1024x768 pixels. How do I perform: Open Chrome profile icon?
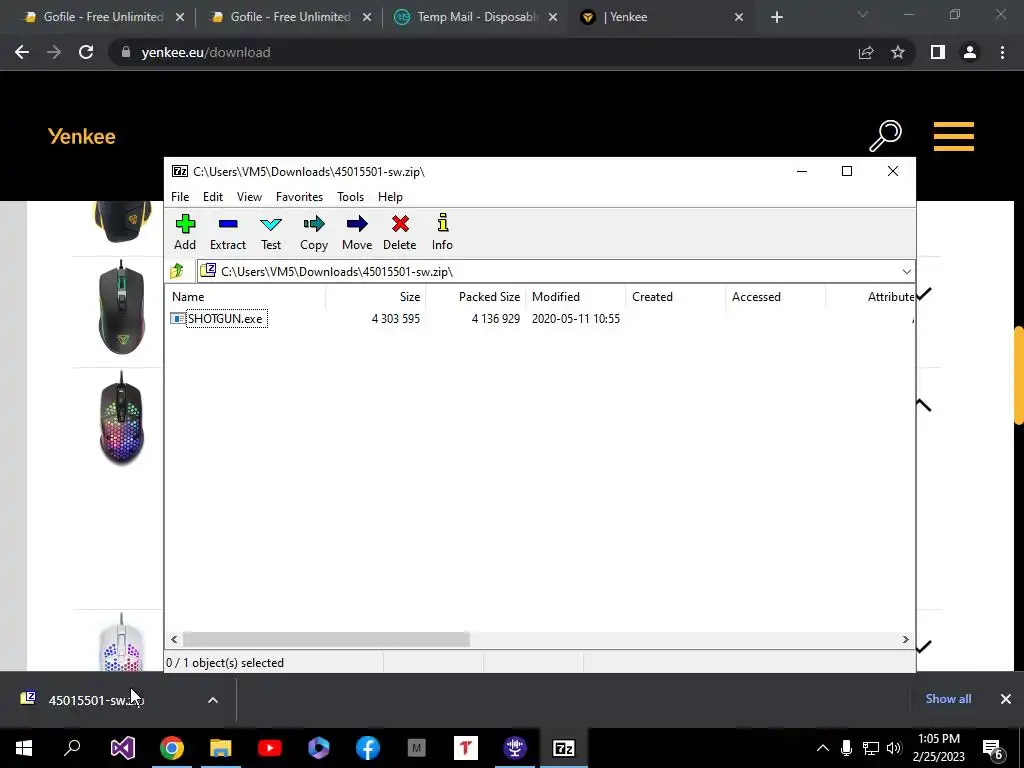[x=970, y=52]
